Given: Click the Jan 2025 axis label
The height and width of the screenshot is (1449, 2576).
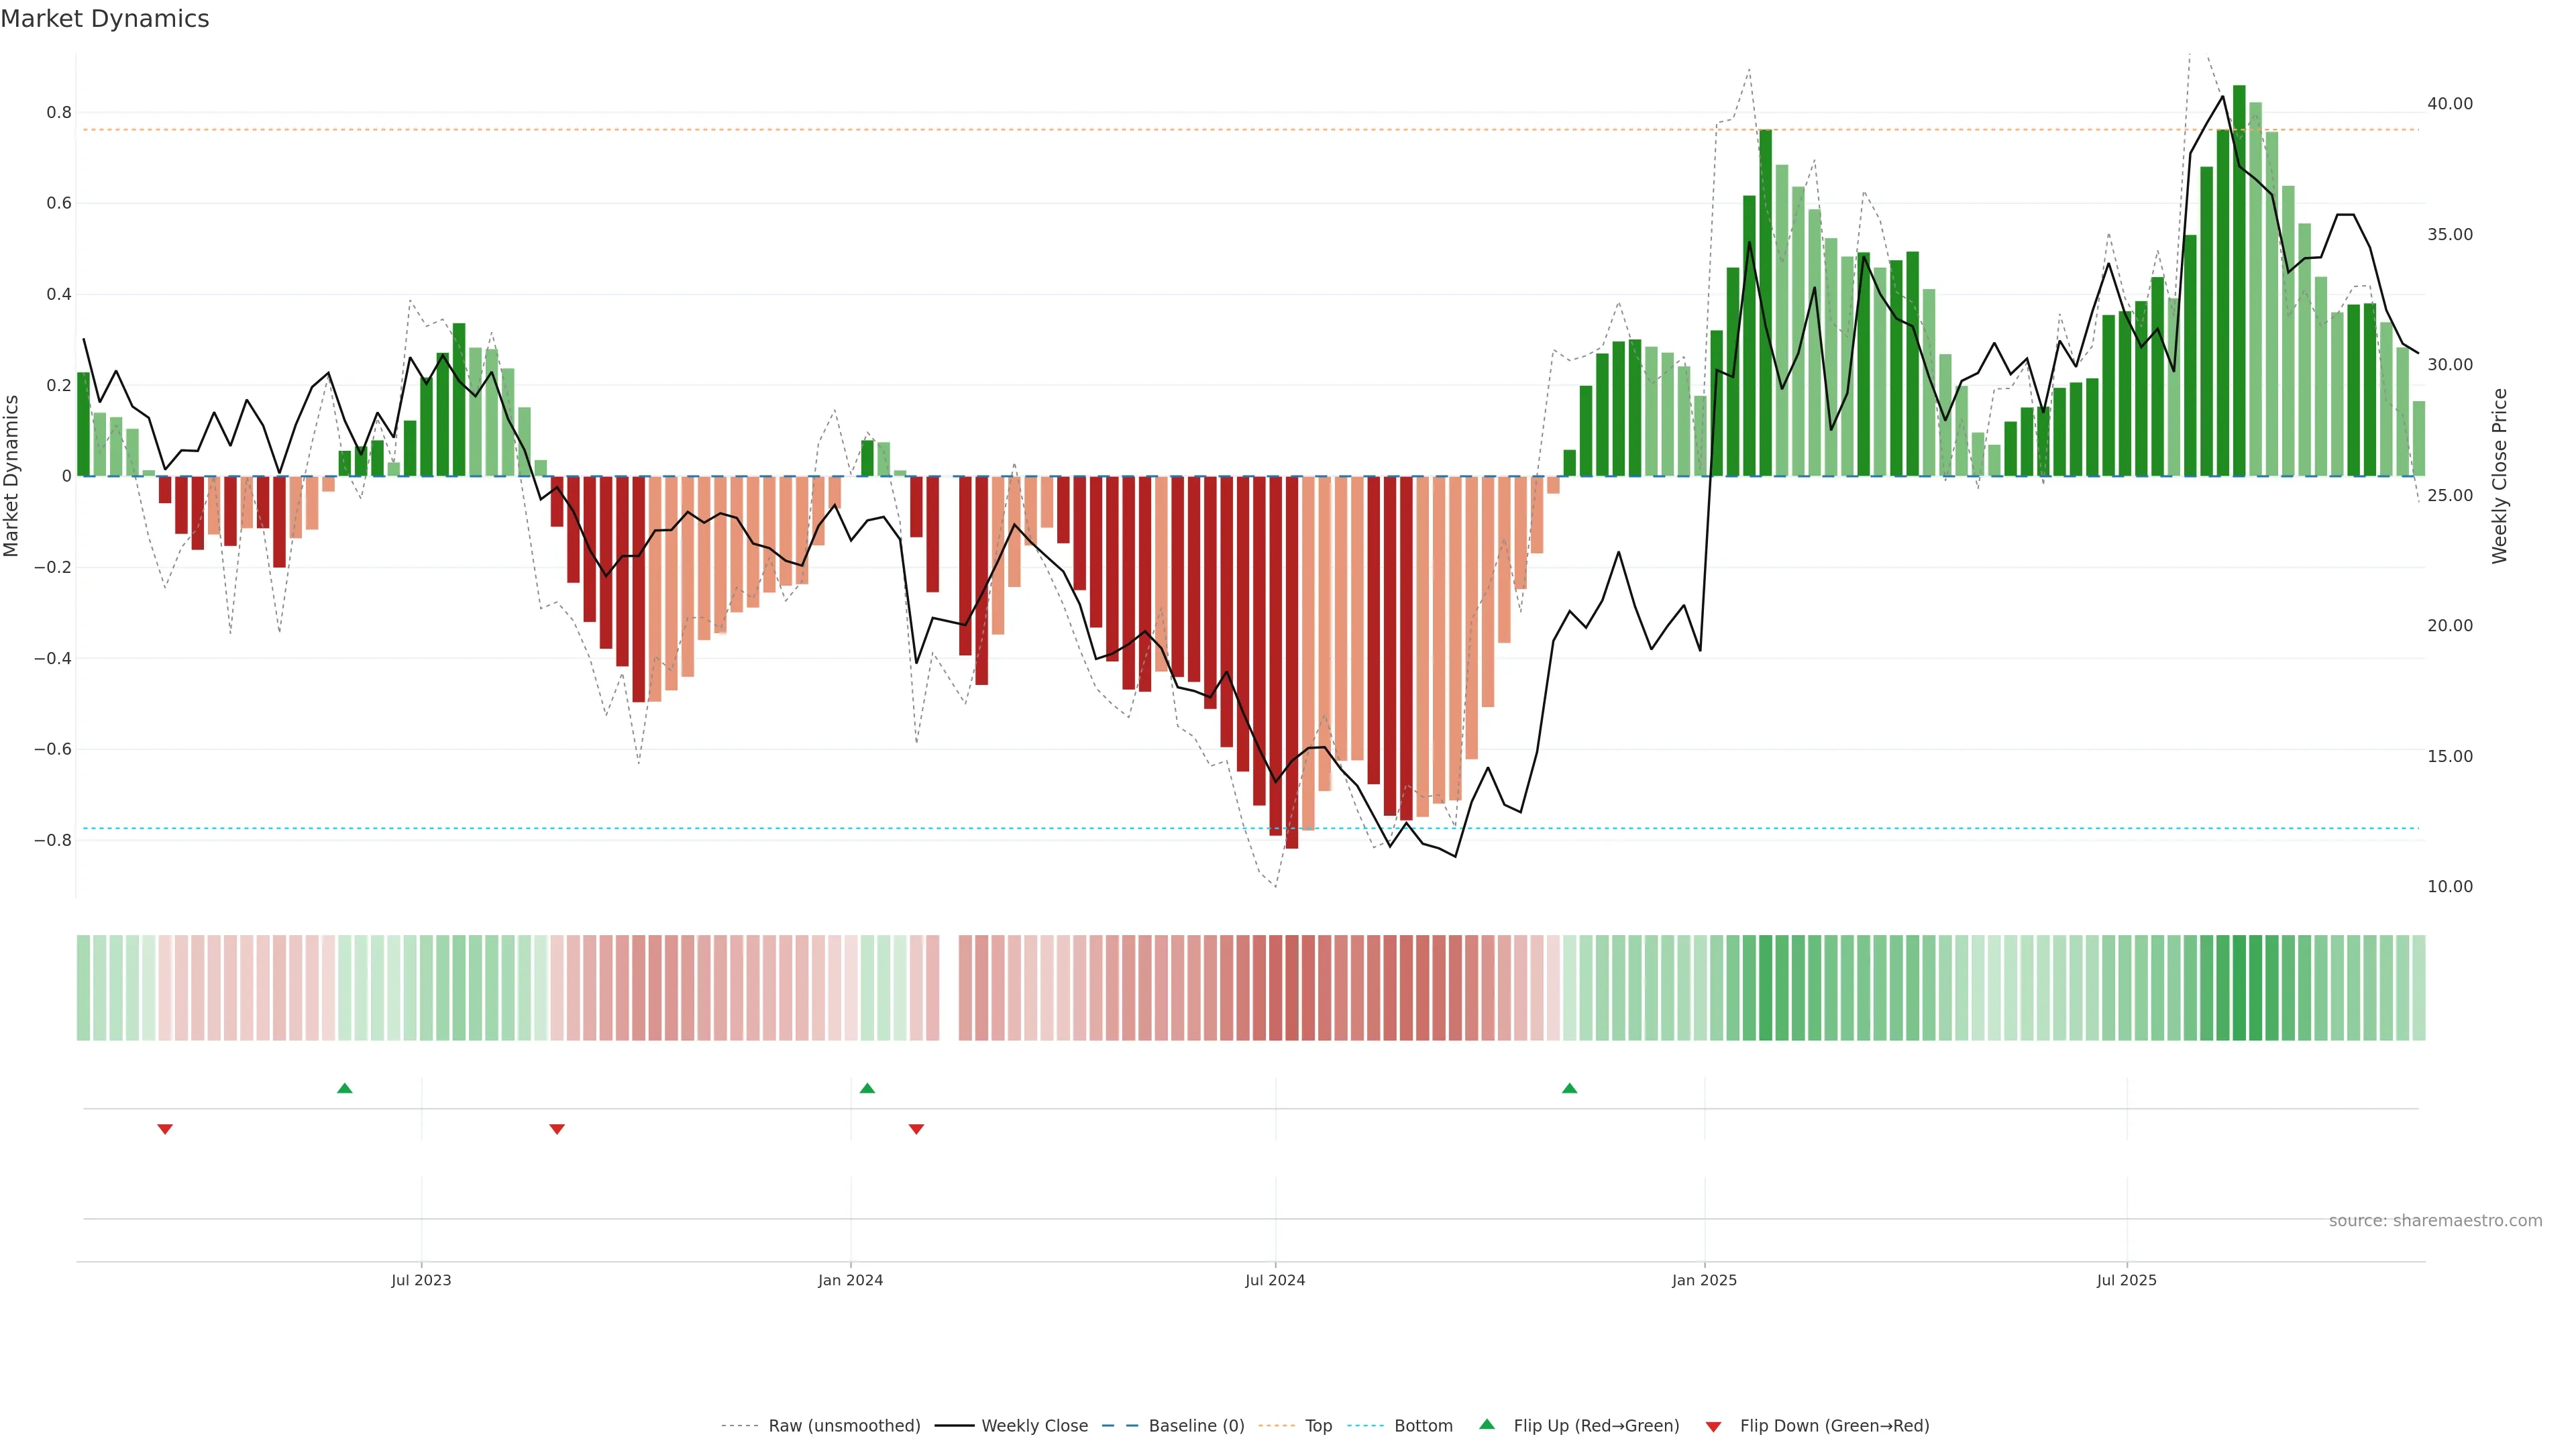Looking at the screenshot, I should (1704, 1281).
